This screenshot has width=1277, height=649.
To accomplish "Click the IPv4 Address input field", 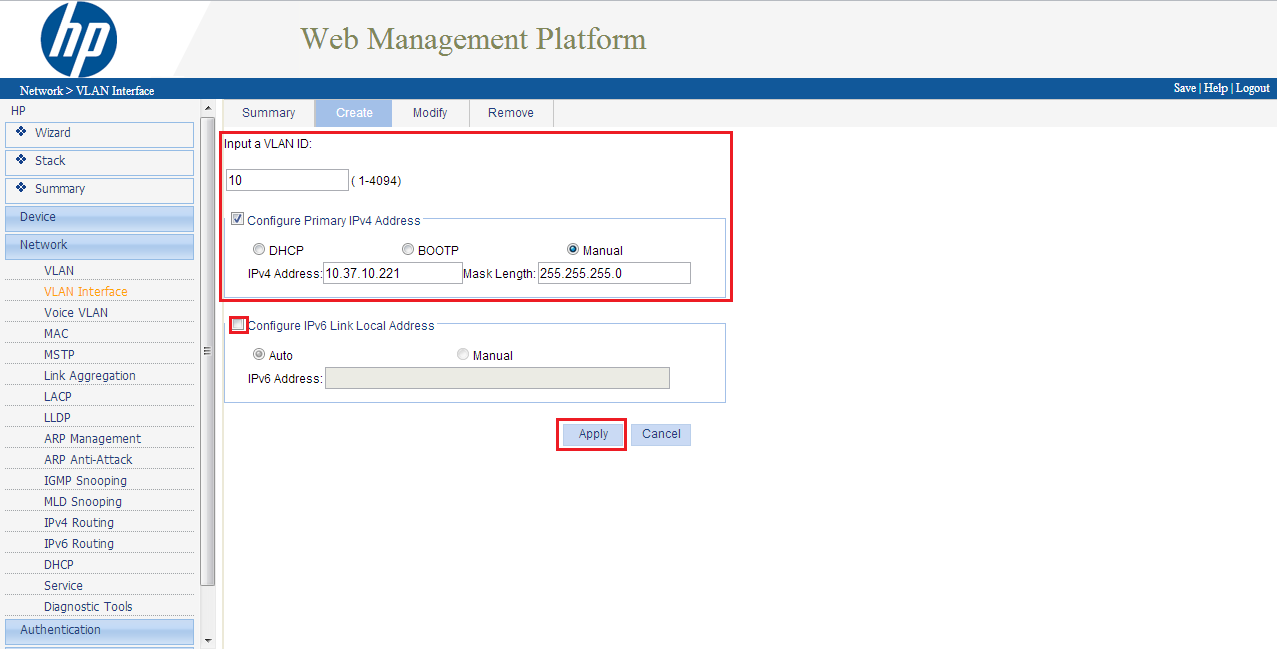I will coord(392,273).
